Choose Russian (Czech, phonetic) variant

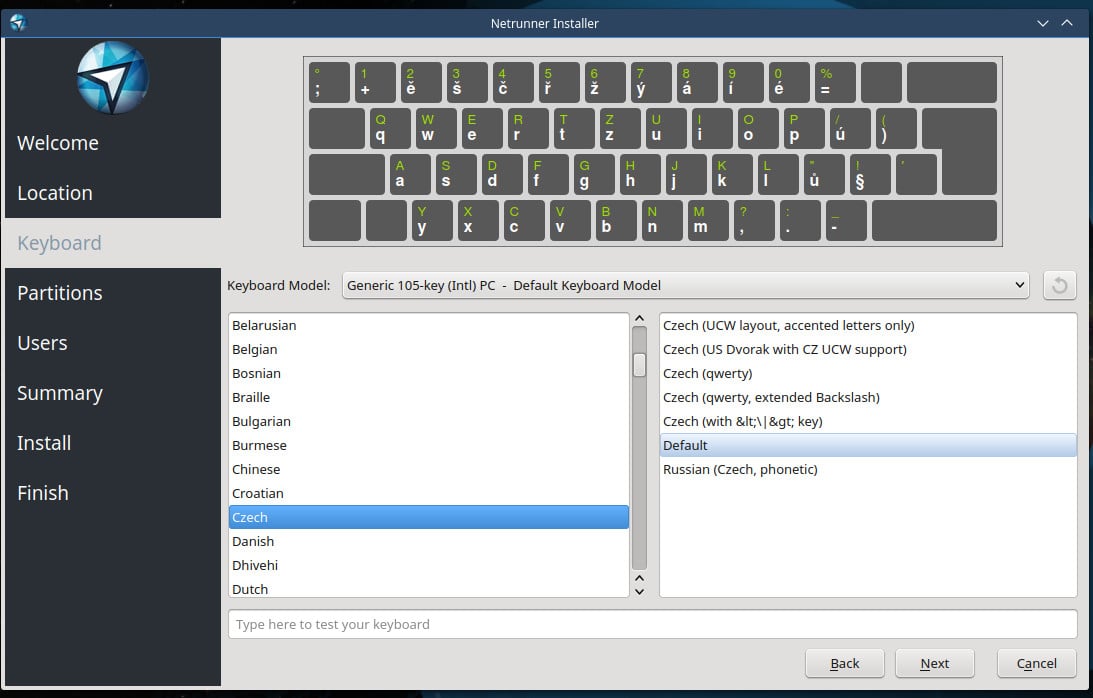(868, 469)
